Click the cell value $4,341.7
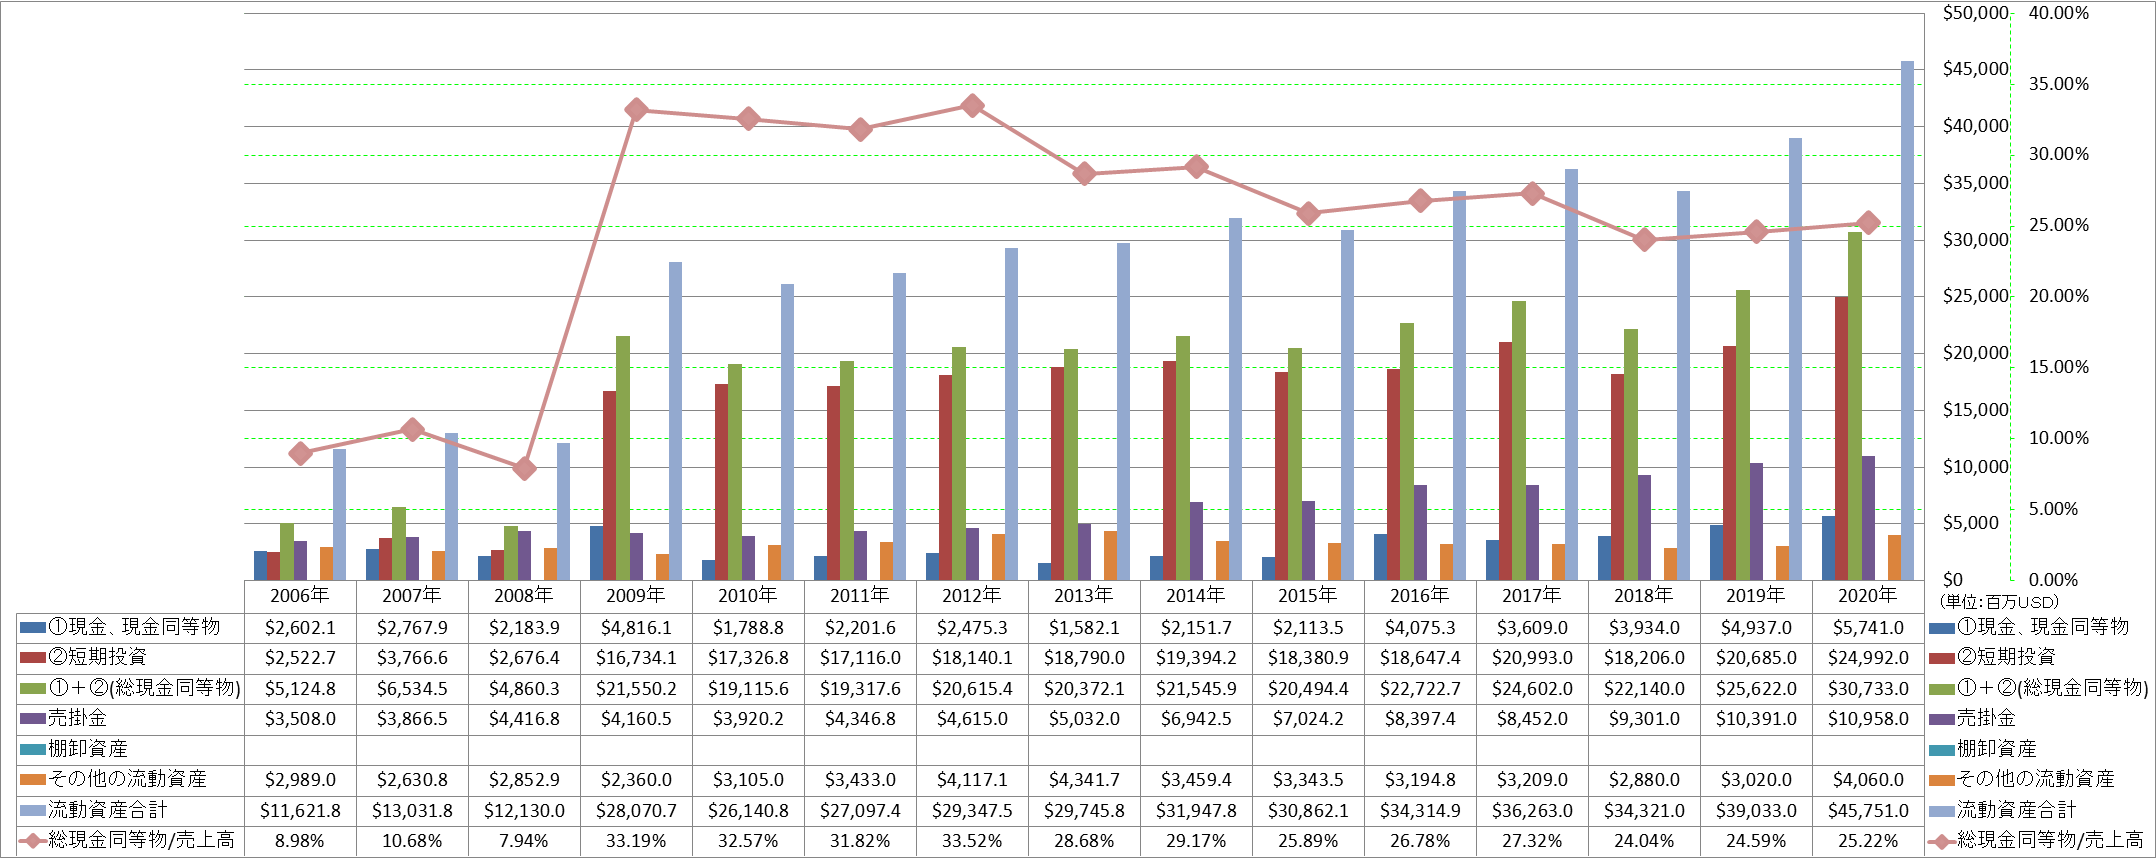Screen dimensions: 2156x858 1084,780
